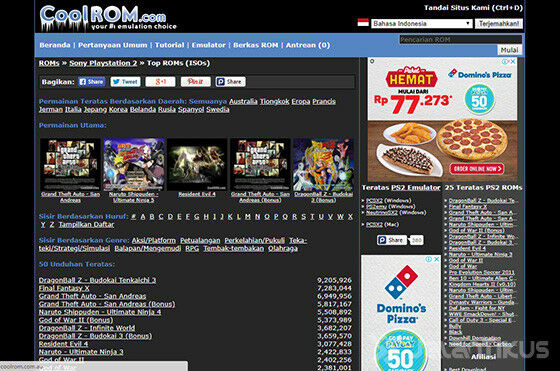Viewport: 560px width, 371px height.
Task: Click Sony Playstation 2 breadcrumb link
Action: pyautogui.click(x=103, y=63)
